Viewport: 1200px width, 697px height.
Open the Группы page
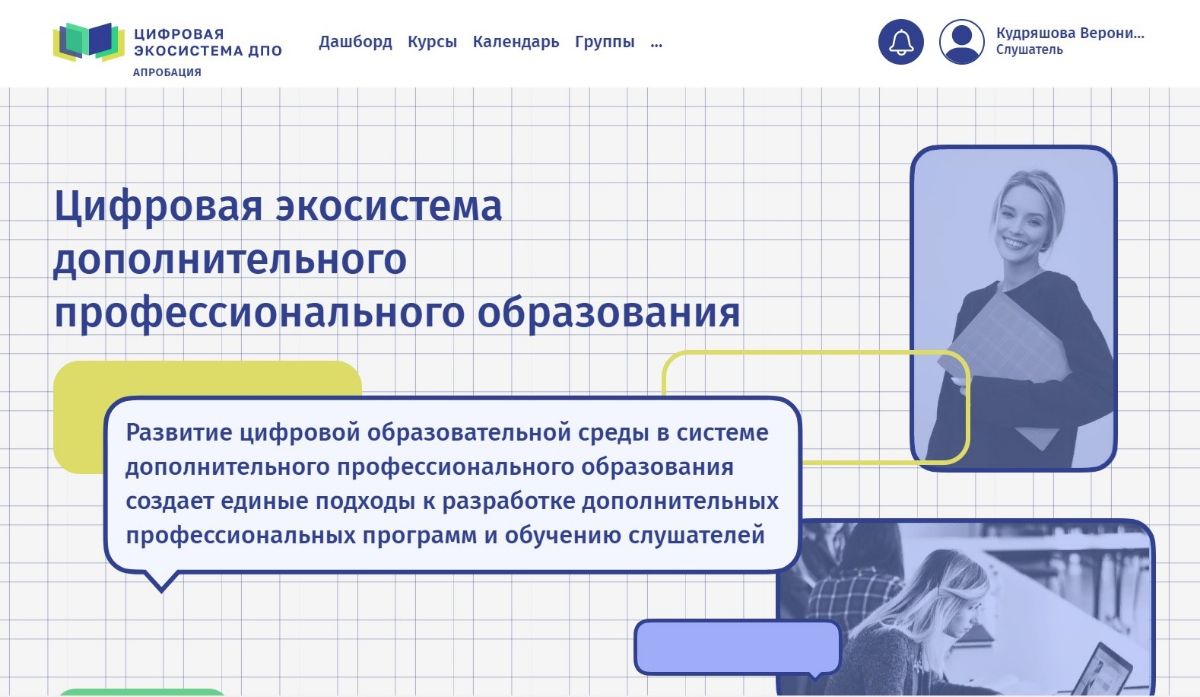[603, 42]
